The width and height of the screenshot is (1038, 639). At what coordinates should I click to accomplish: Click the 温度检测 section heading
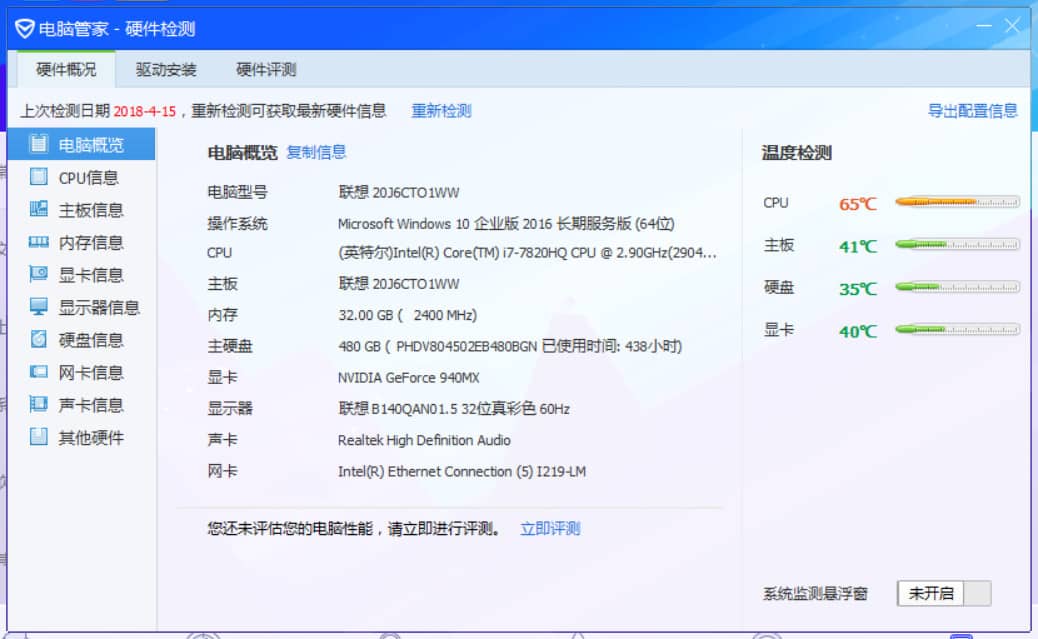(796, 153)
